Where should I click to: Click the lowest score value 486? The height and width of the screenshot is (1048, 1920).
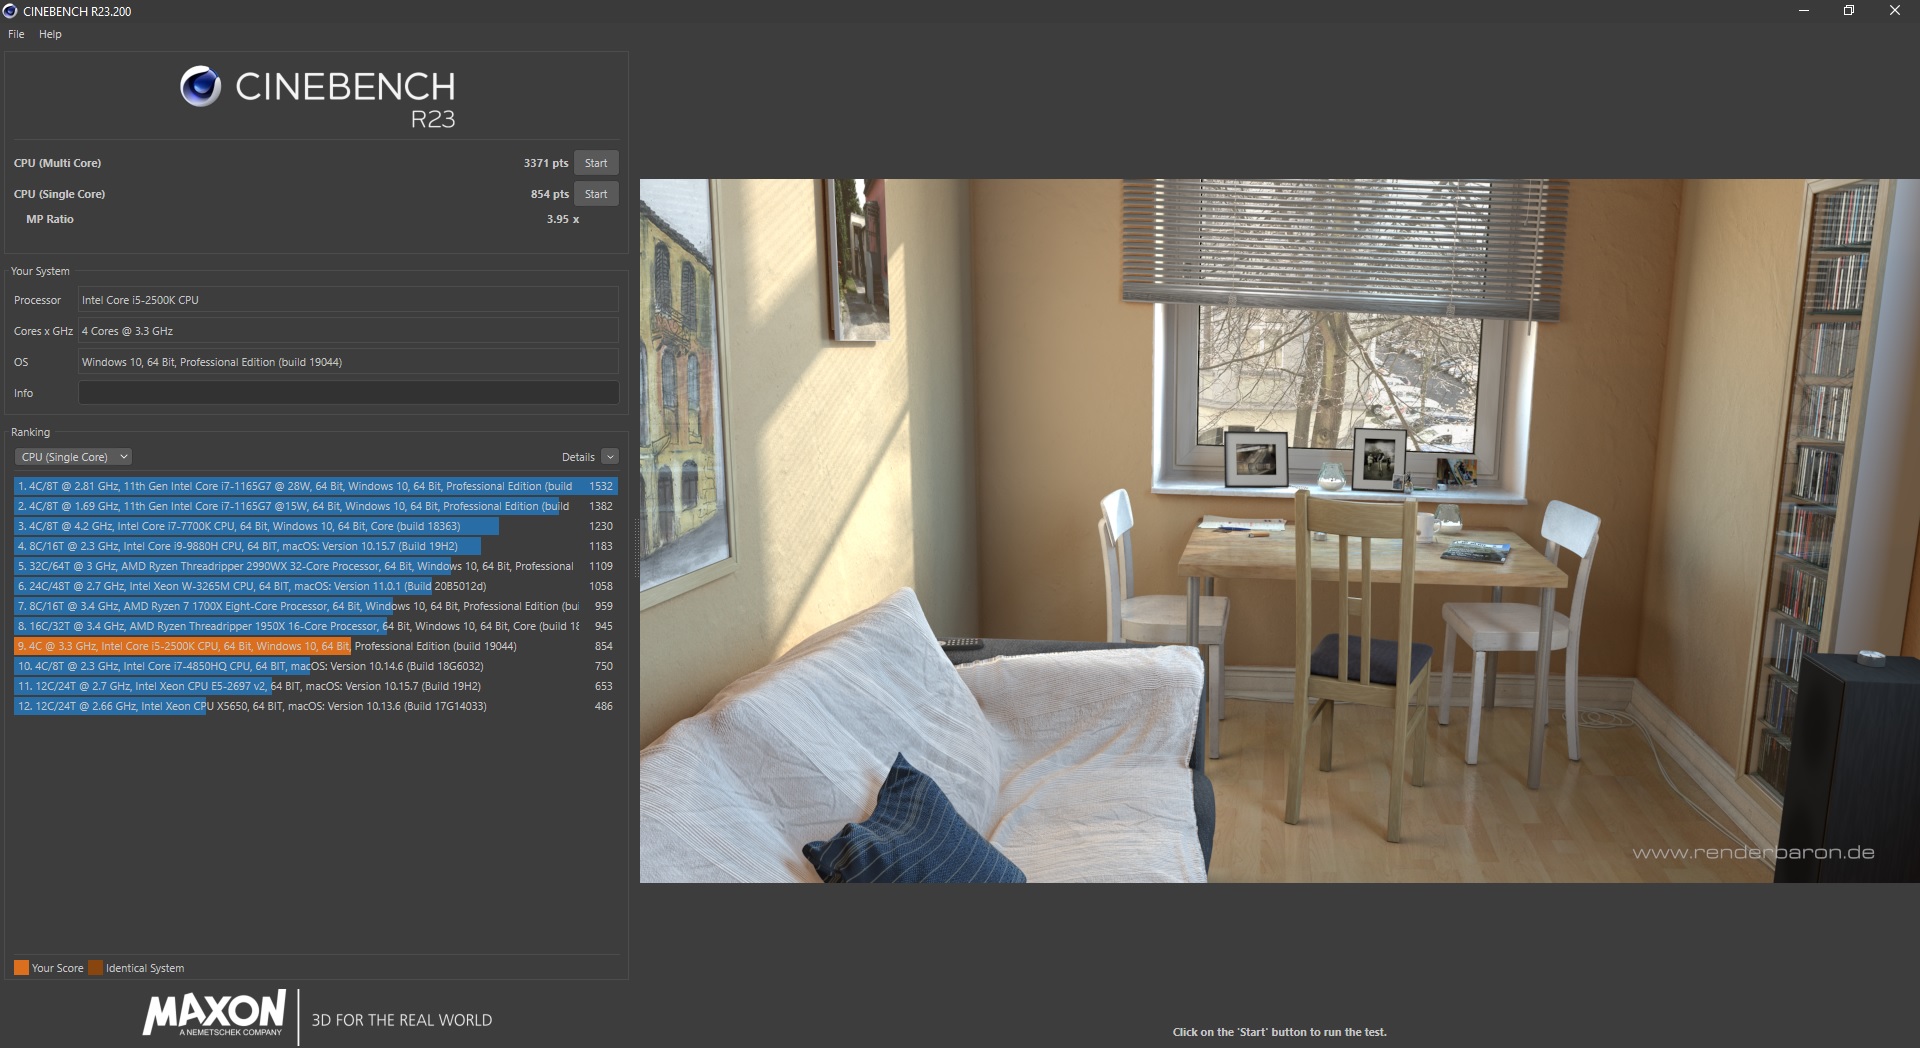[604, 706]
